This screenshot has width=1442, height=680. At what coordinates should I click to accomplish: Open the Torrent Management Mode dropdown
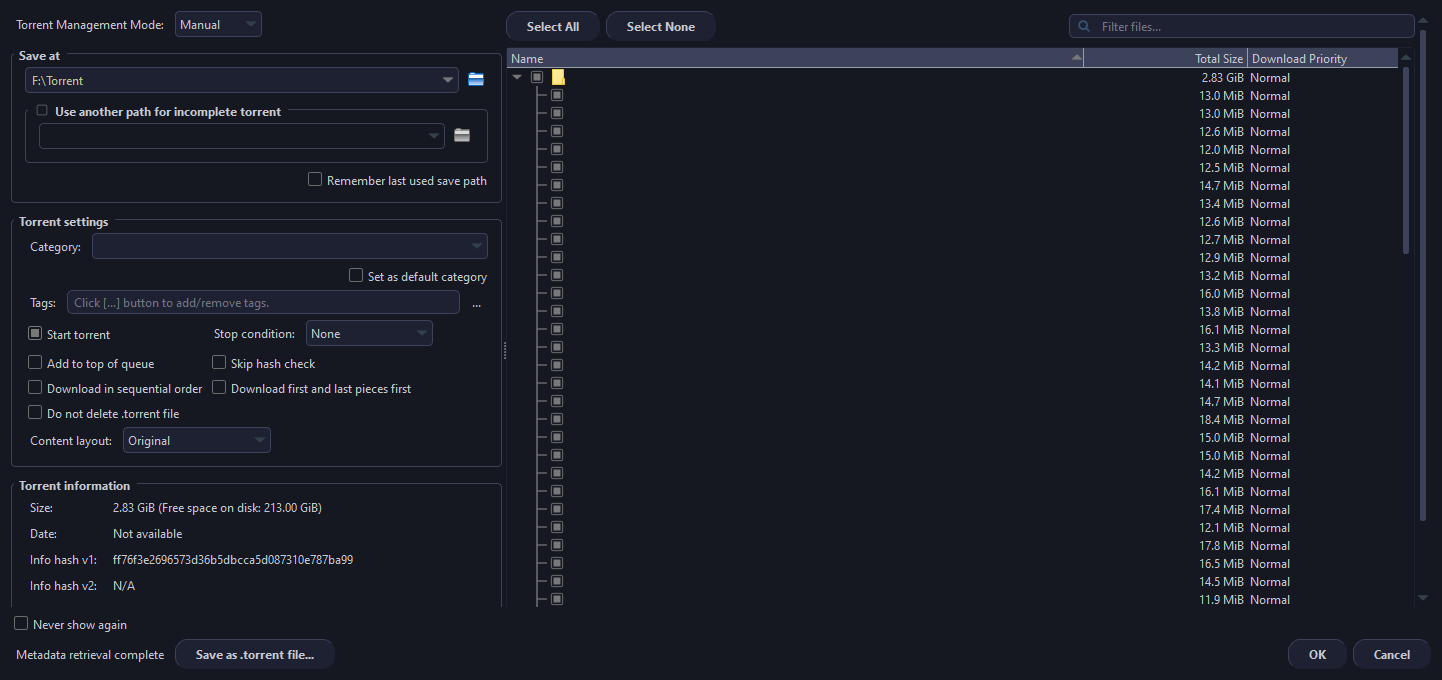[218, 25]
